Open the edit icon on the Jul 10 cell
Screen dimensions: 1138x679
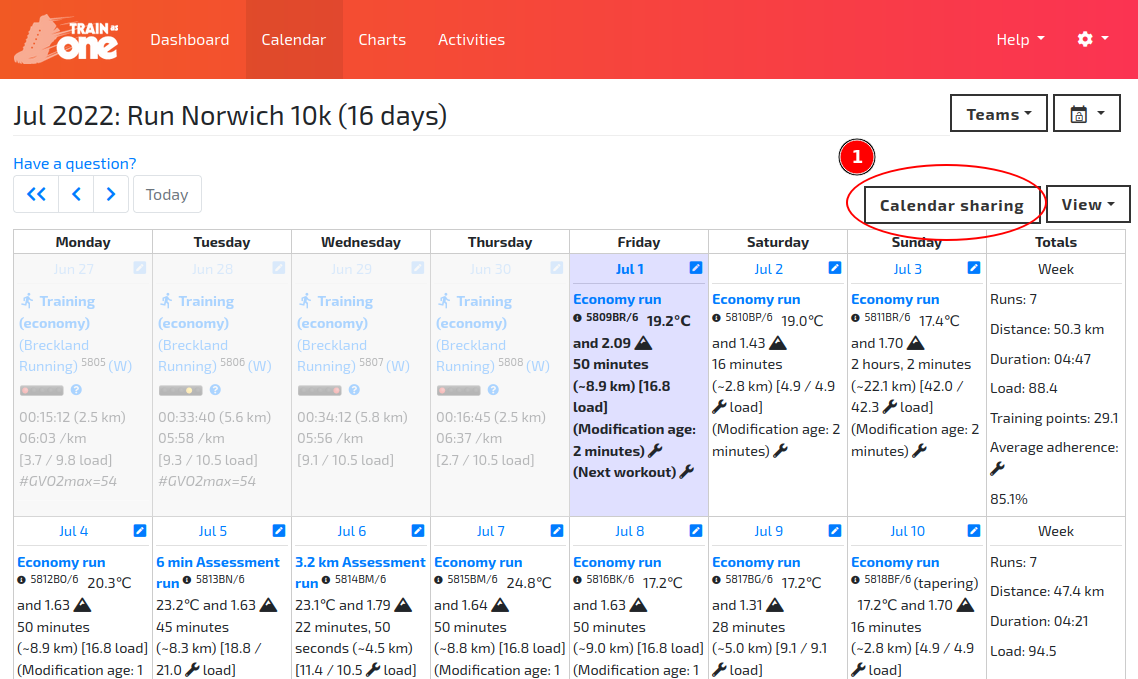972,530
